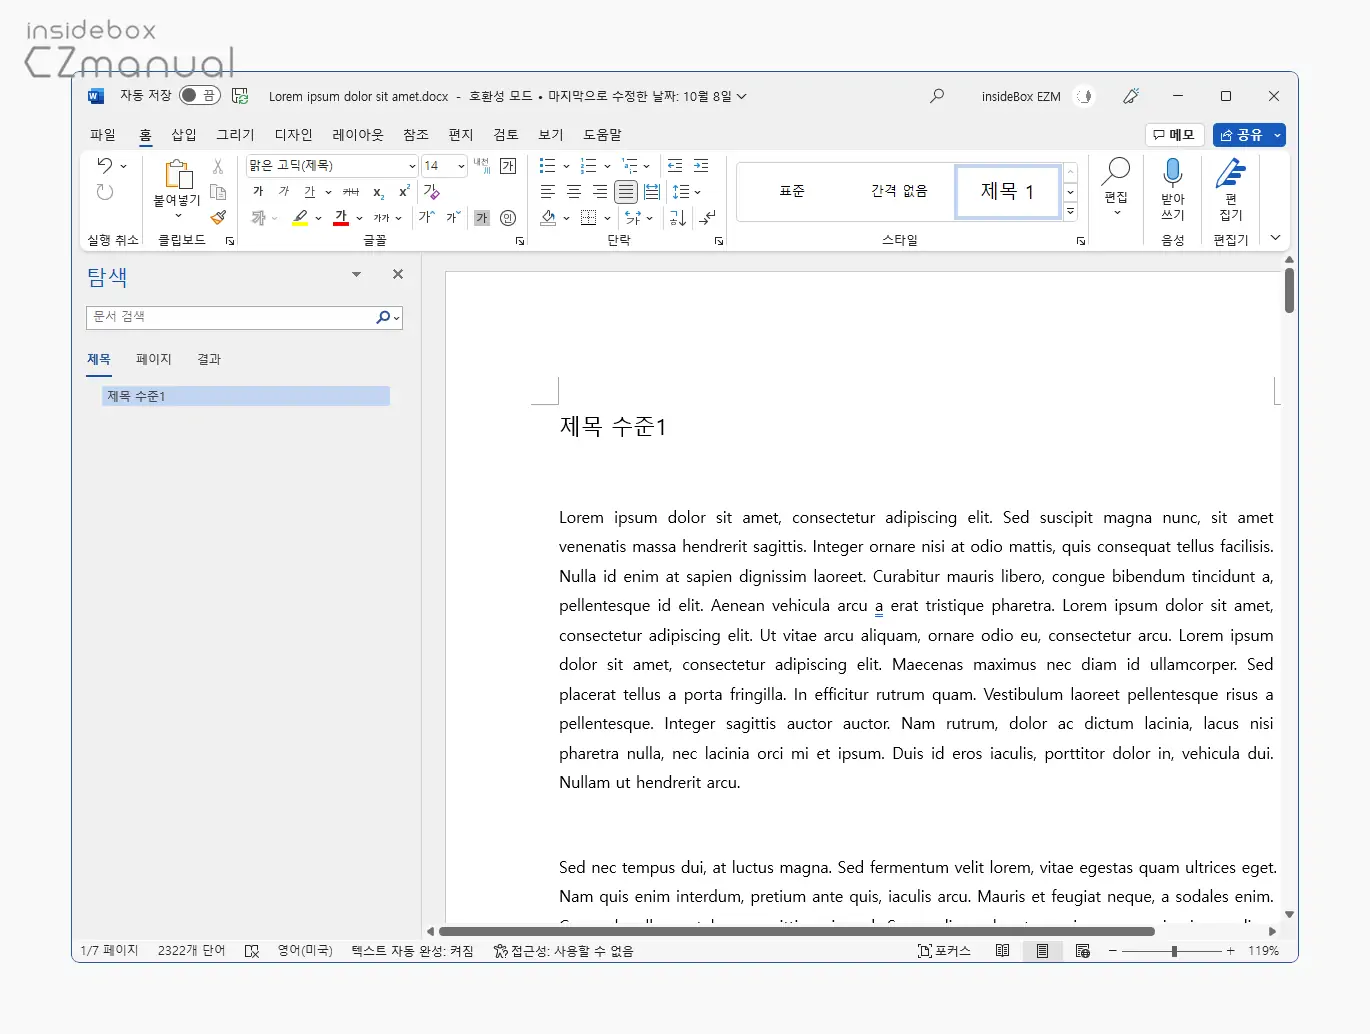Toggle italic formatting

pos(283,191)
